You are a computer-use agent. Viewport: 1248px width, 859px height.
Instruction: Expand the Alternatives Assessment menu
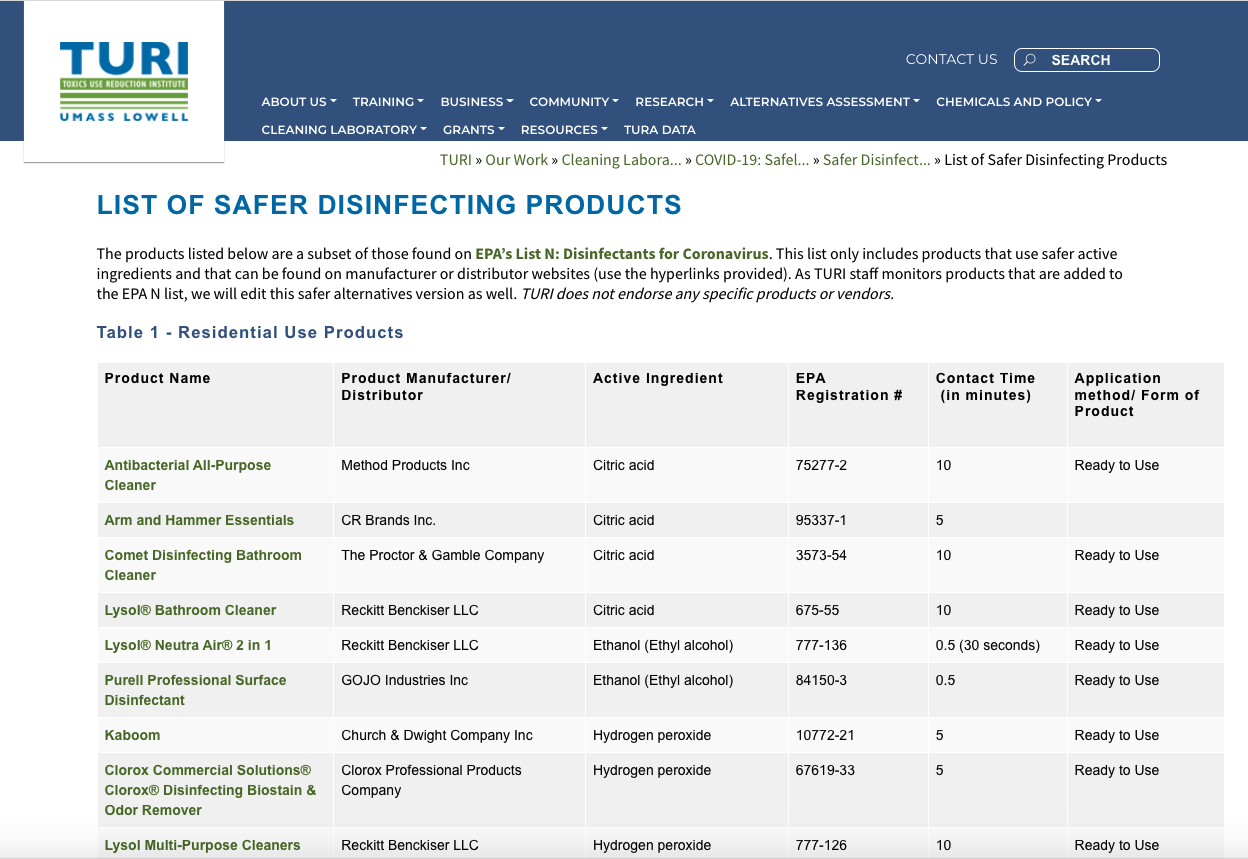(825, 101)
